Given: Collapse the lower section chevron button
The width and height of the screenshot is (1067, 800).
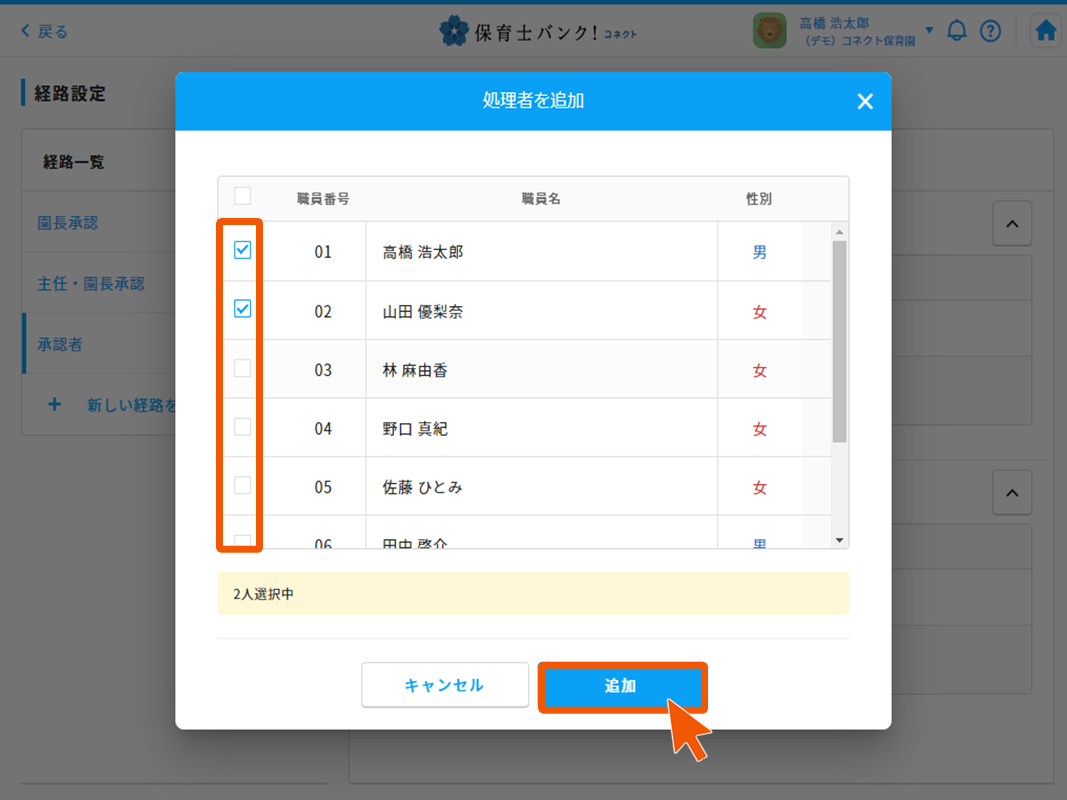Looking at the screenshot, I should [1012, 493].
